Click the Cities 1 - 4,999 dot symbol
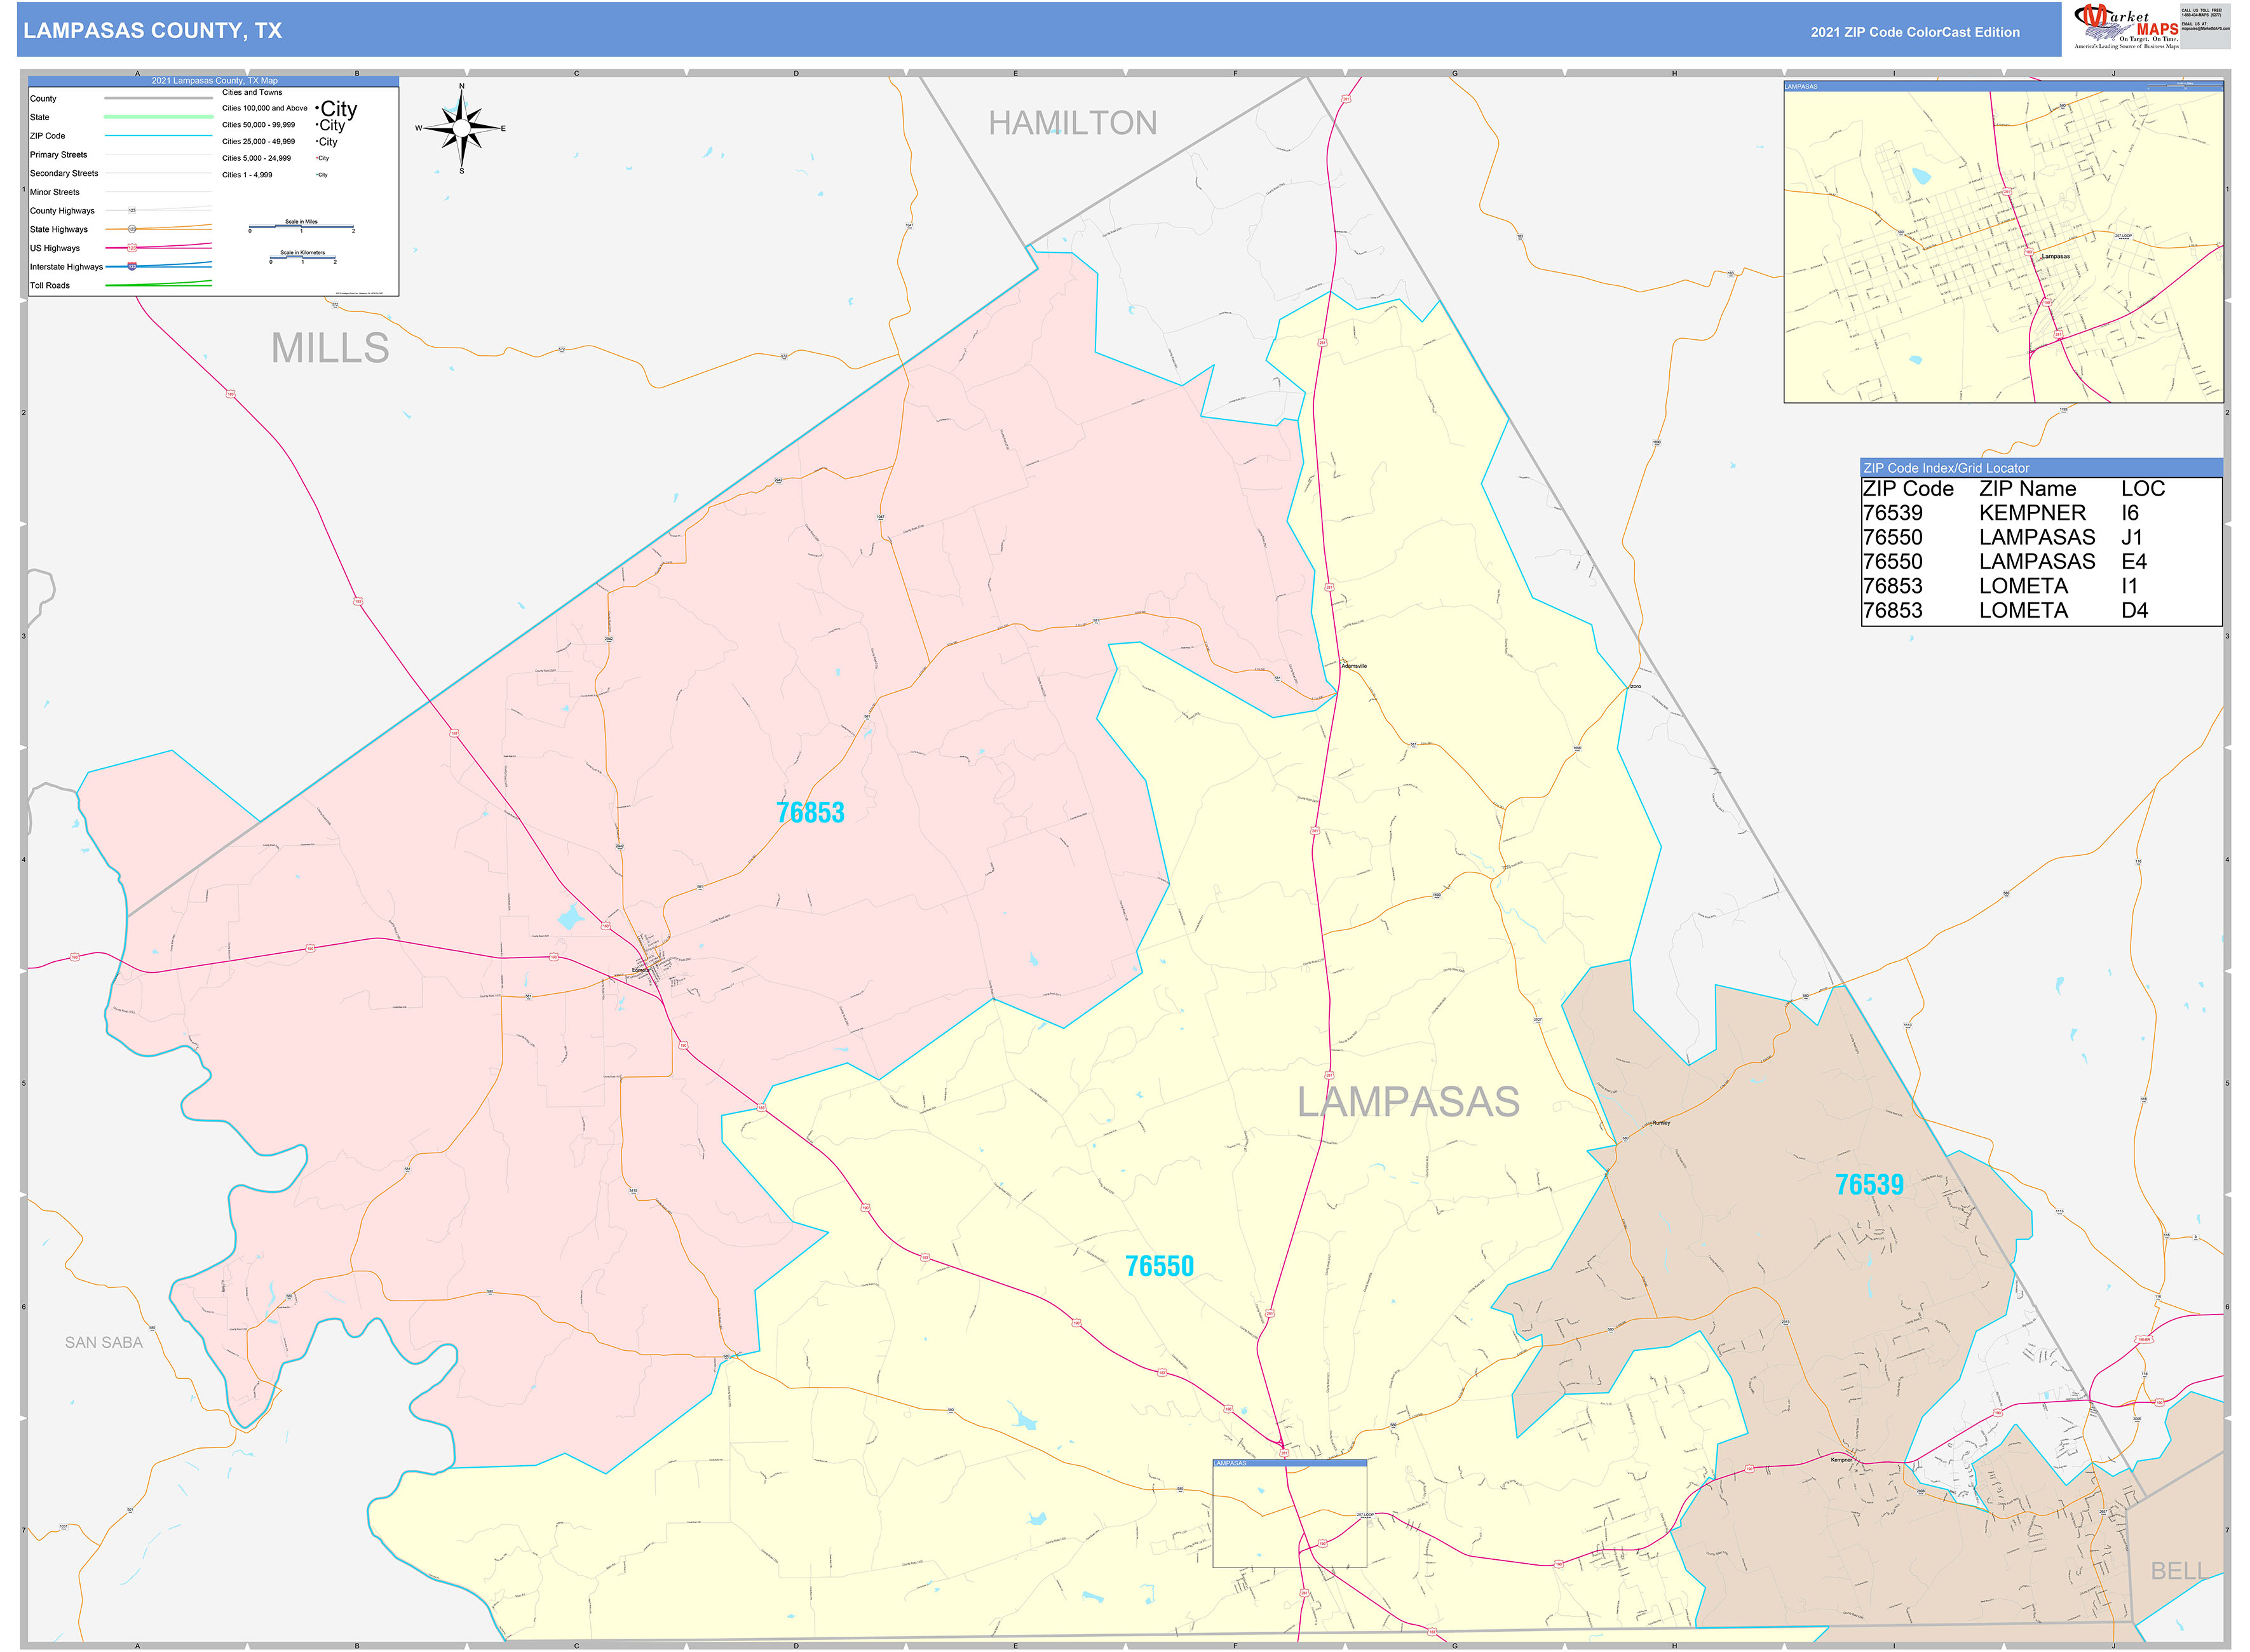This screenshot has width=2250, height=1652. pos(322,175)
